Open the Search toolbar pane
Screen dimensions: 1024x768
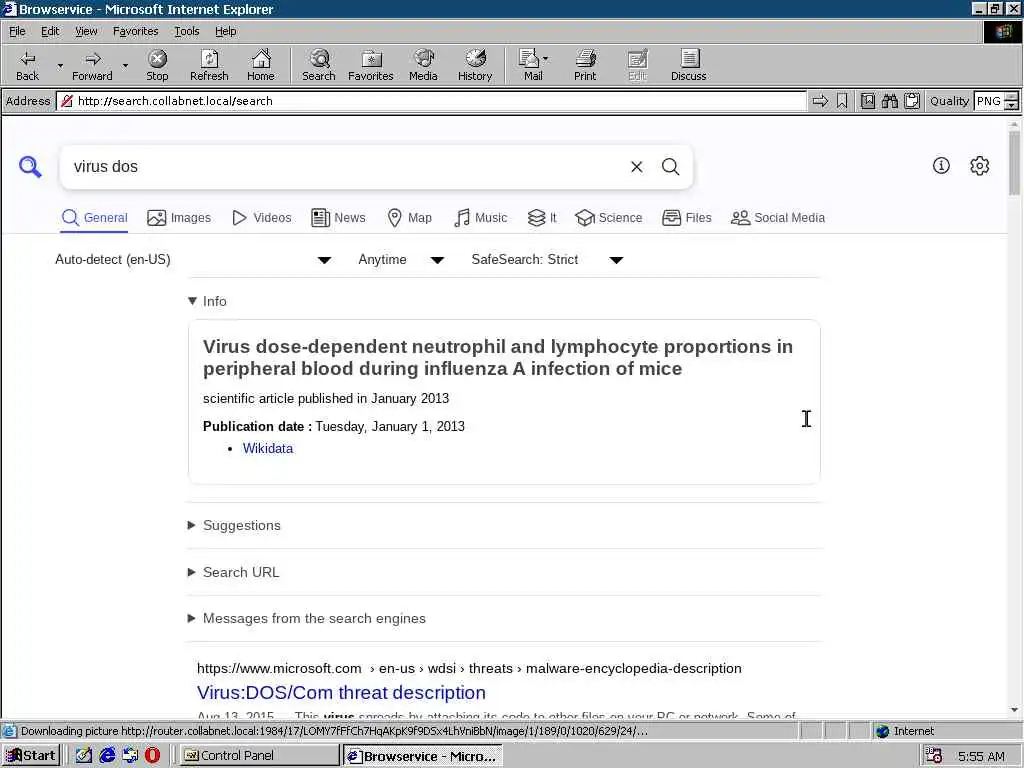click(x=319, y=65)
